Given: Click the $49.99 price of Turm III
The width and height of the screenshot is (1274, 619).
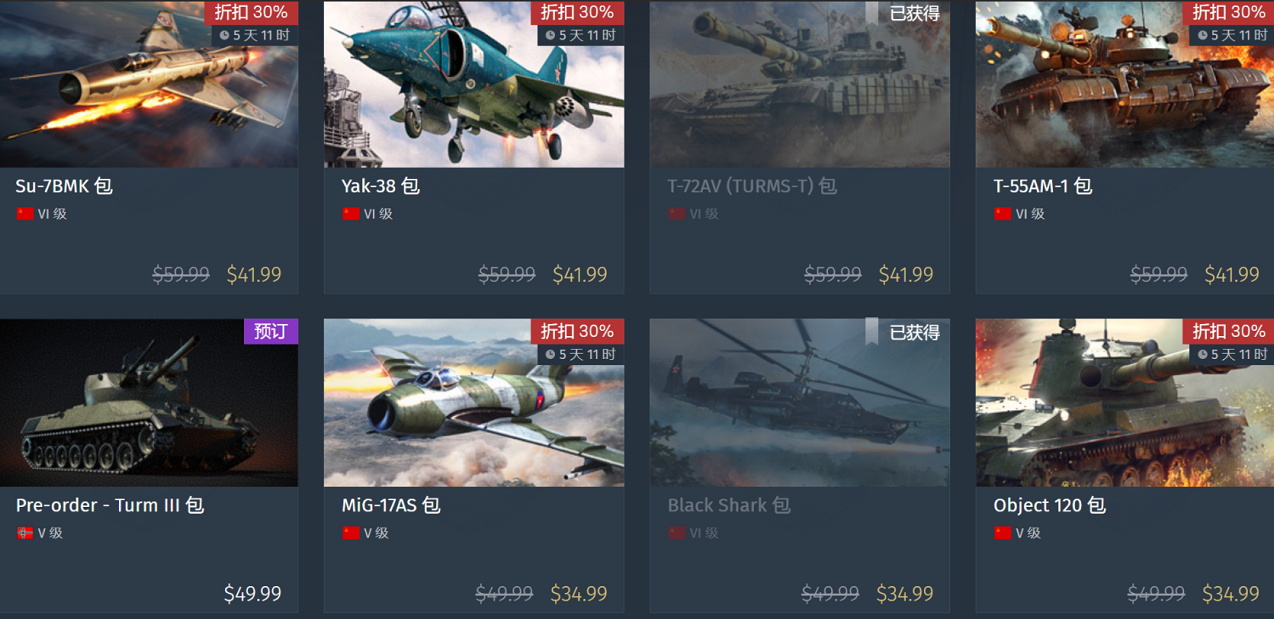Looking at the screenshot, I should click(x=253, y=594).
